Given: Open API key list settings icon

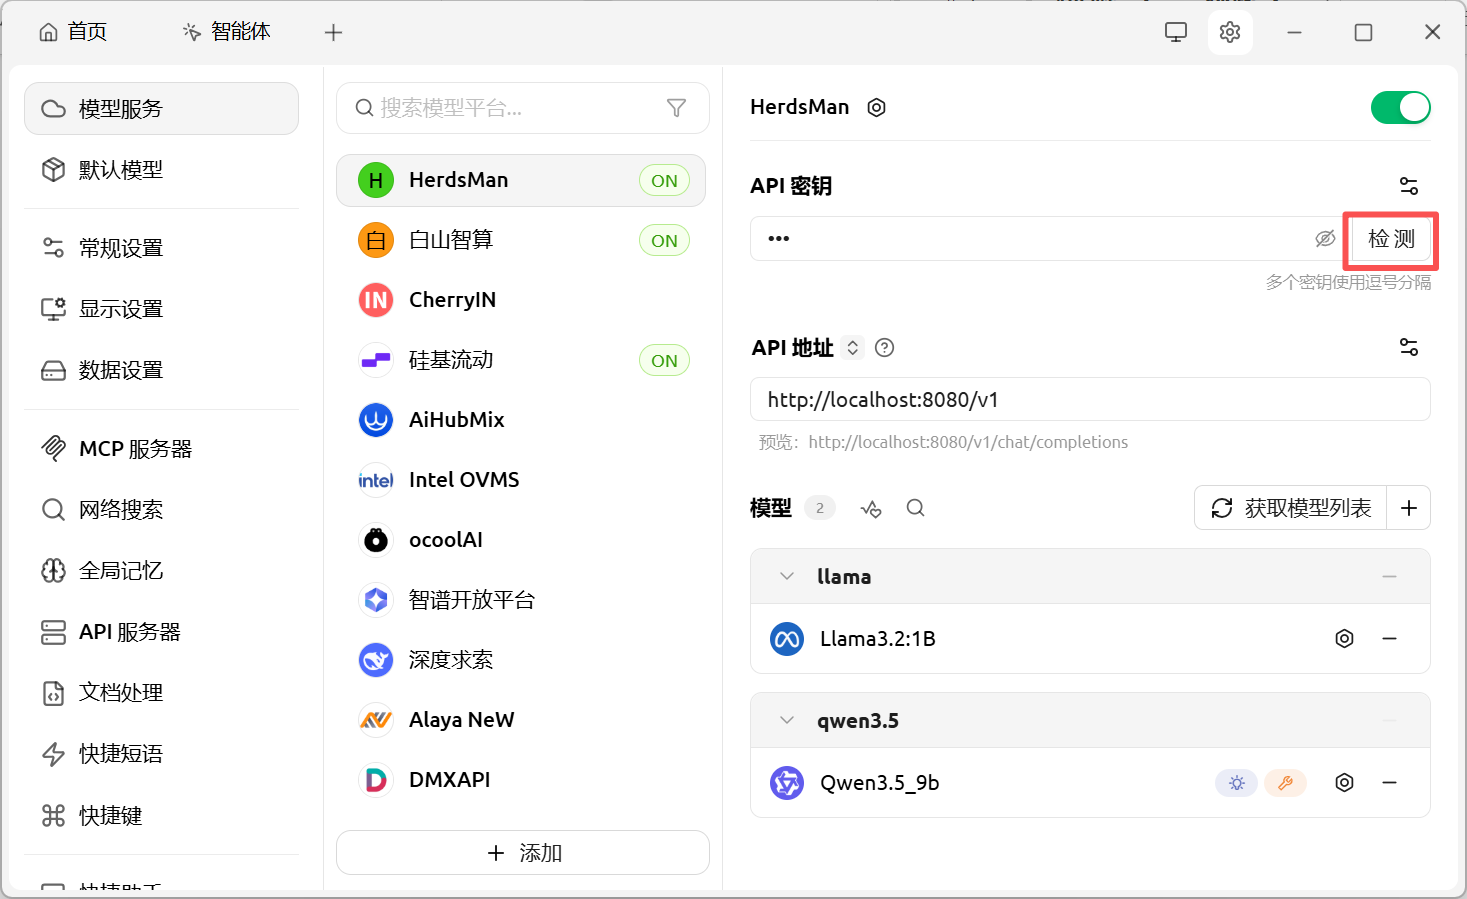Looking at the screenshot, I should click(x=1409, y=186).
